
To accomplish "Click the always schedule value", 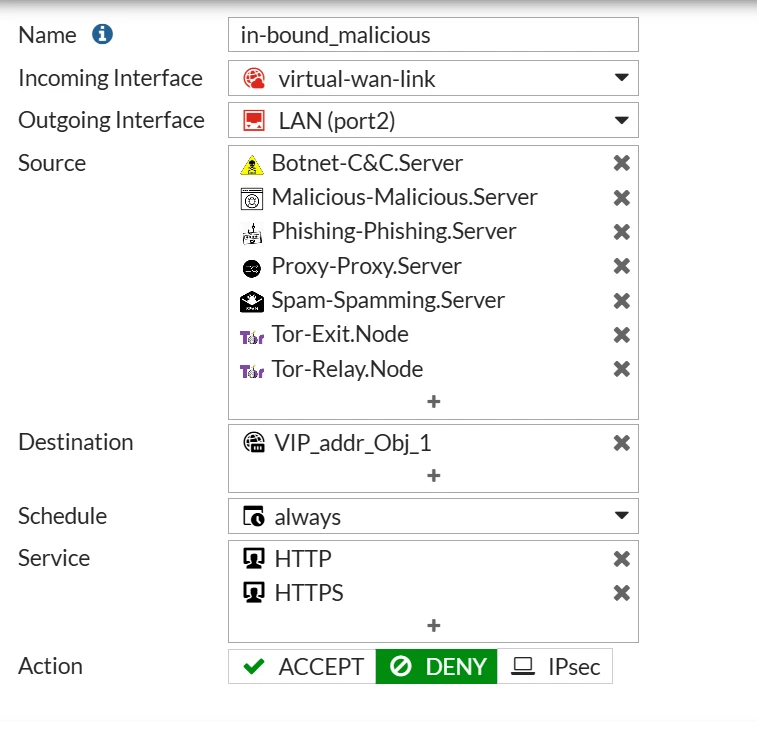I will coord(308,518).
